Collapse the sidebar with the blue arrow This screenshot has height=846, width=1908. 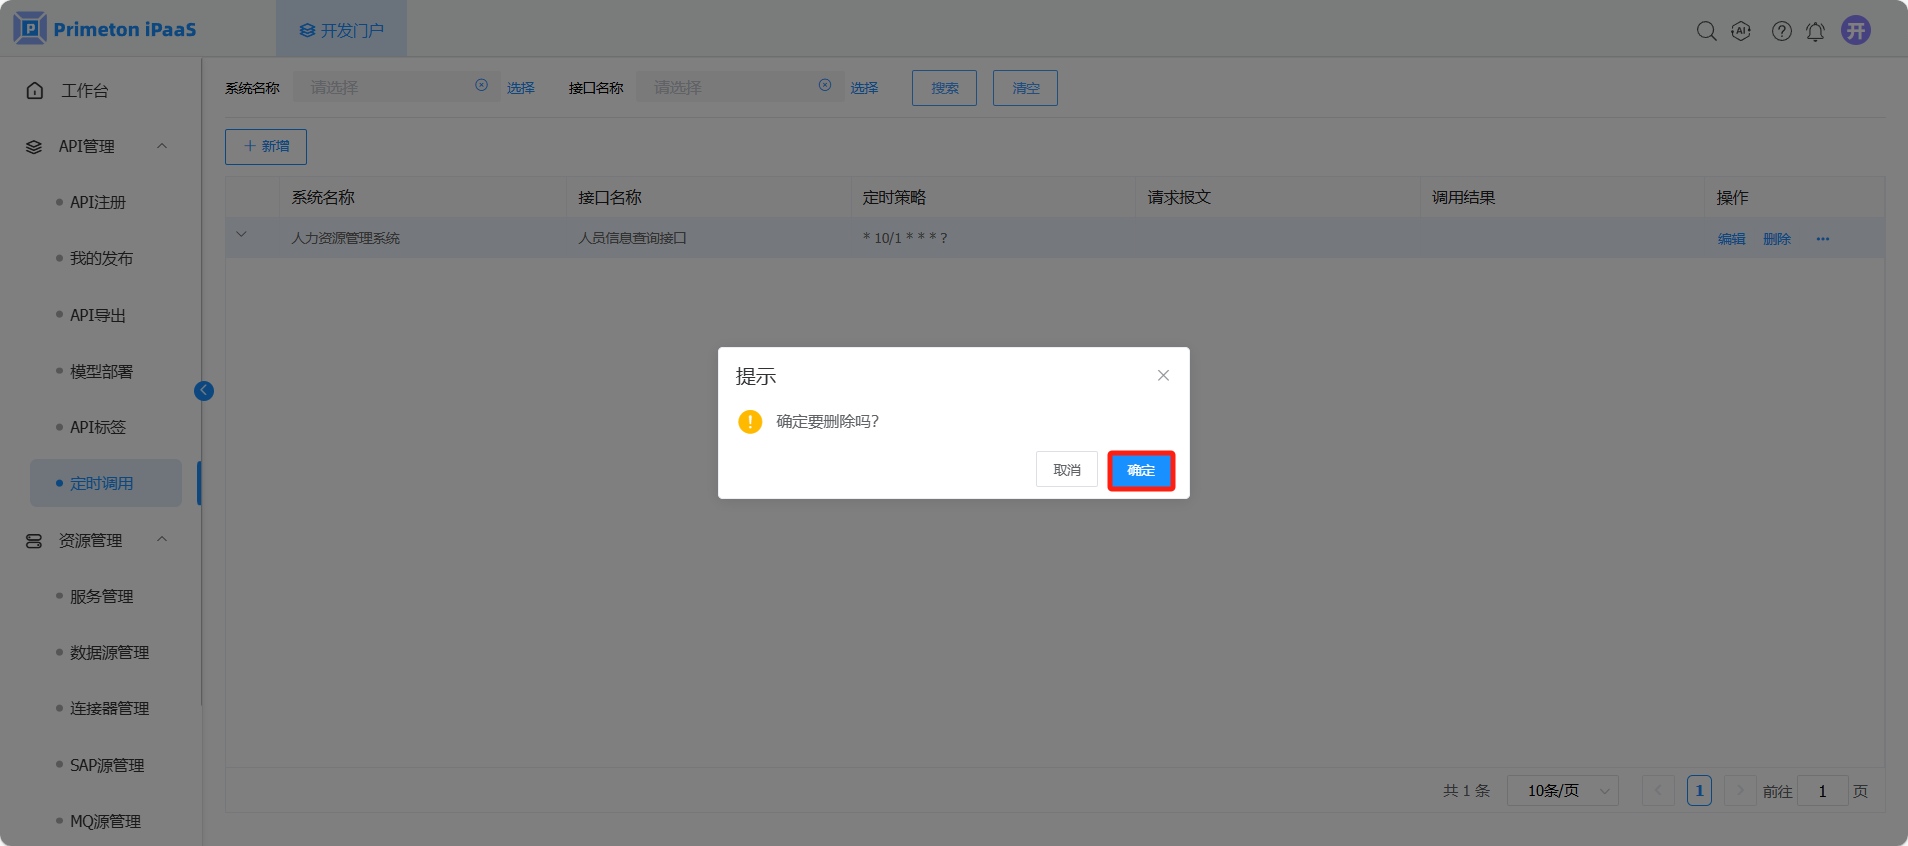(204, 391)
